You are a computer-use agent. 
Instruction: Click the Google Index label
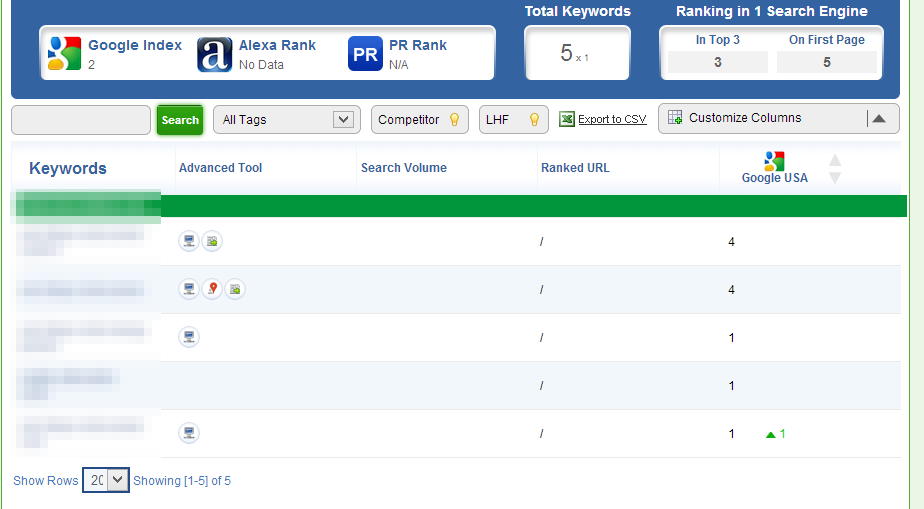pyautogui.click(x=135, y=45)
